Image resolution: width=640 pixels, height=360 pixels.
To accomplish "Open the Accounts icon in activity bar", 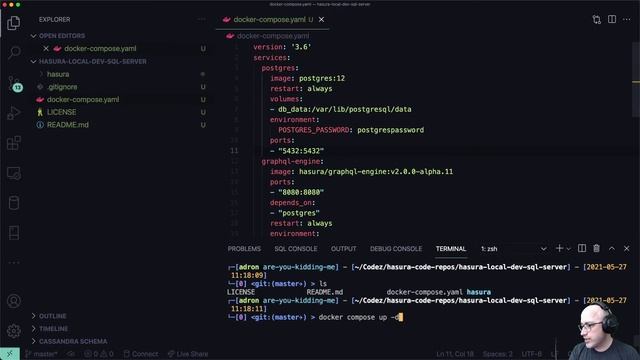I will point(13,301).
